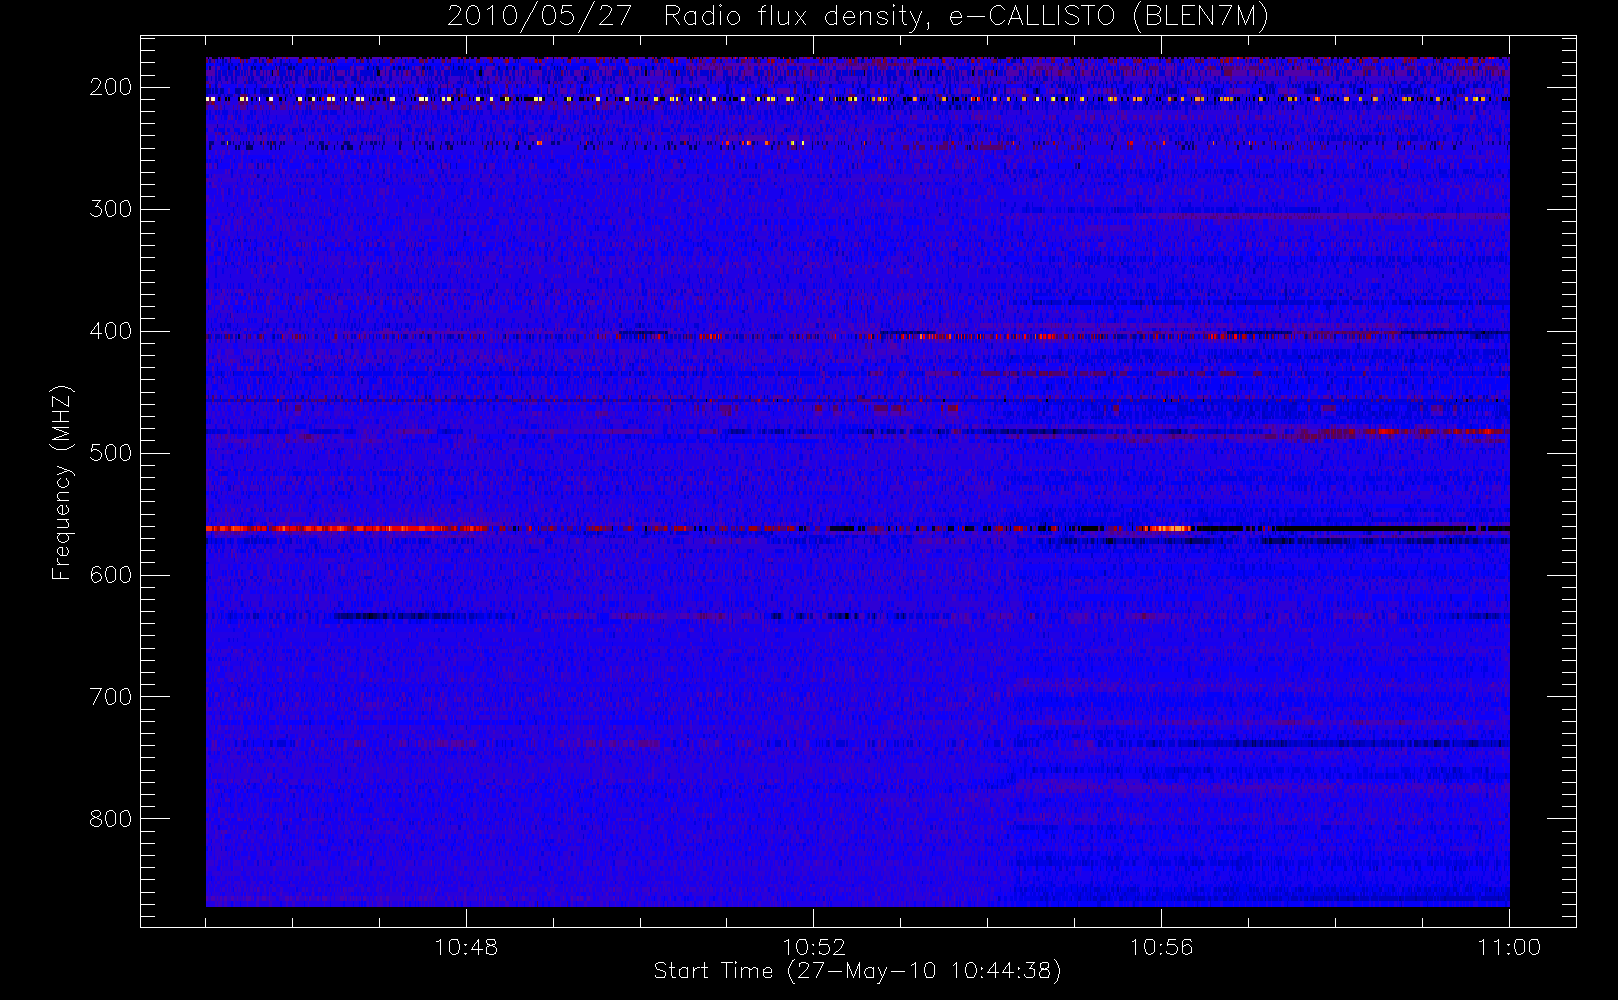This screenshot has width=1618, height=1000.
Task: Click the red-speckled band near 405 MHz
Action: pos(857,336)
